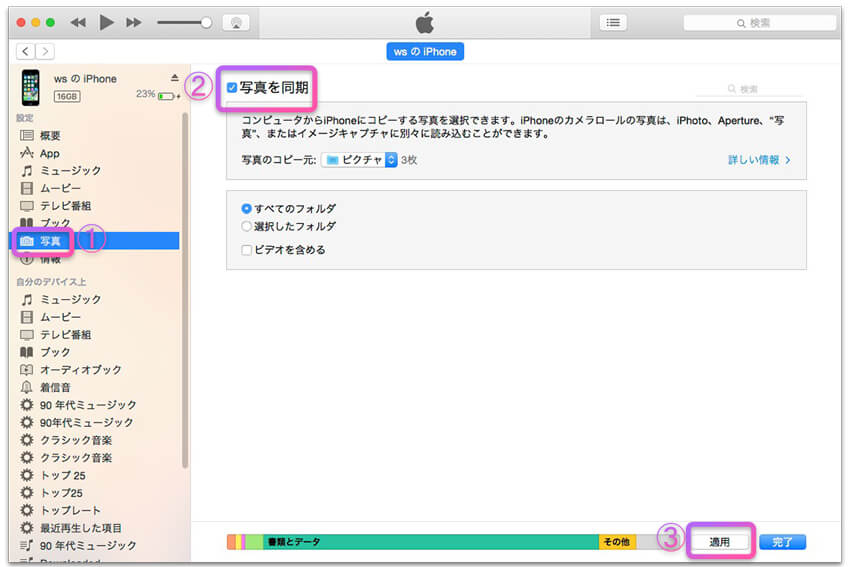Click the camera icon beside 写真
Viewport: 850px width, 567px height.
coord(27,241)
